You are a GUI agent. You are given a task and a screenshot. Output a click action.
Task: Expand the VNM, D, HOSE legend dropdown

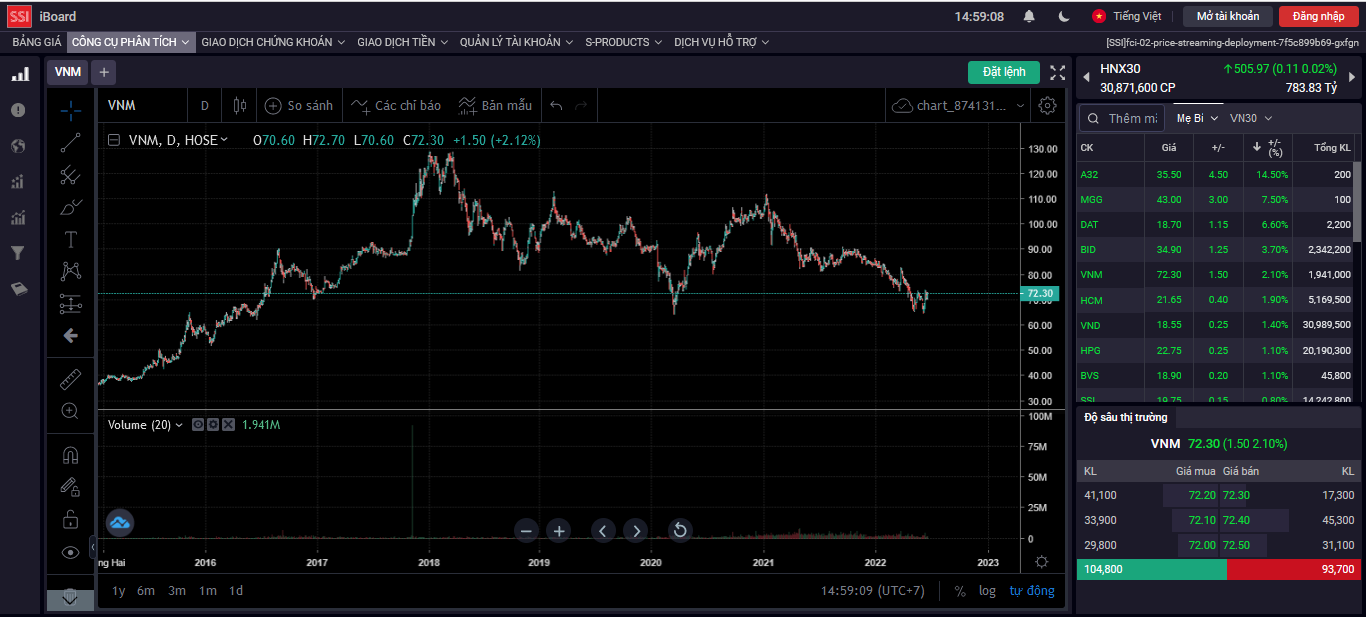(224, 140)
